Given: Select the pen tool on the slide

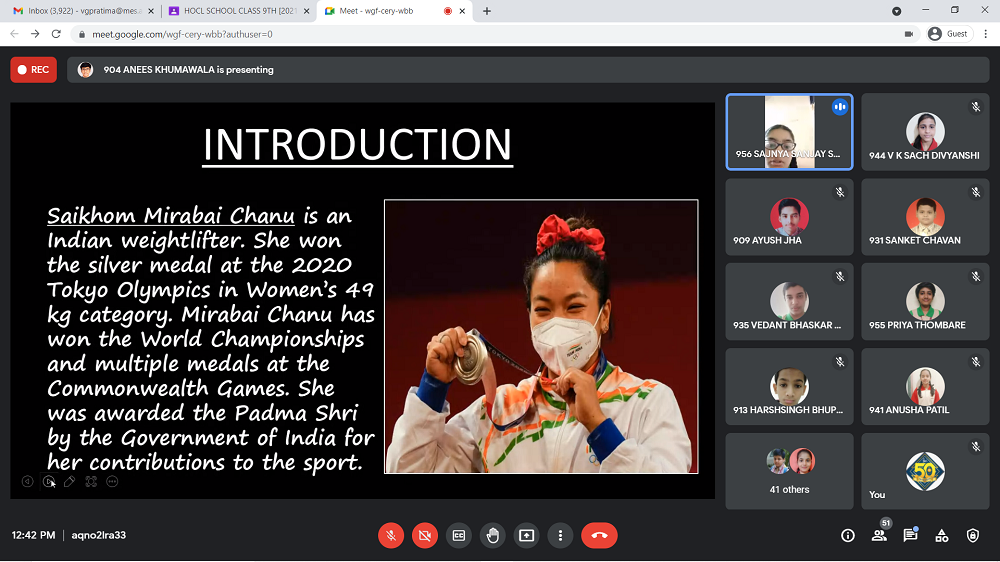Looking at the screenshot, I should (69, 481).
